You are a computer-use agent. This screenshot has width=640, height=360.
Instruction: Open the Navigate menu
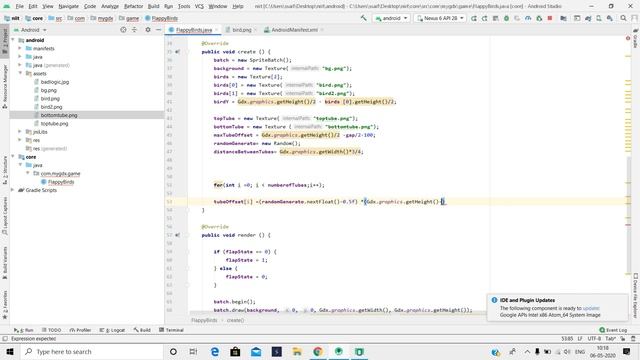(x=68, y=6)
